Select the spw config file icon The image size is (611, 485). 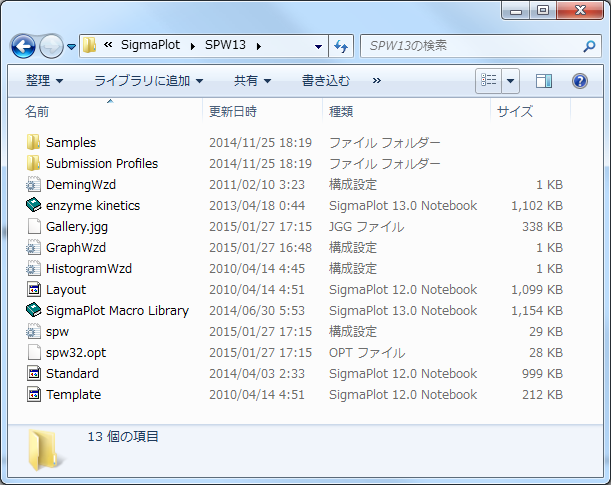(34, 332)
